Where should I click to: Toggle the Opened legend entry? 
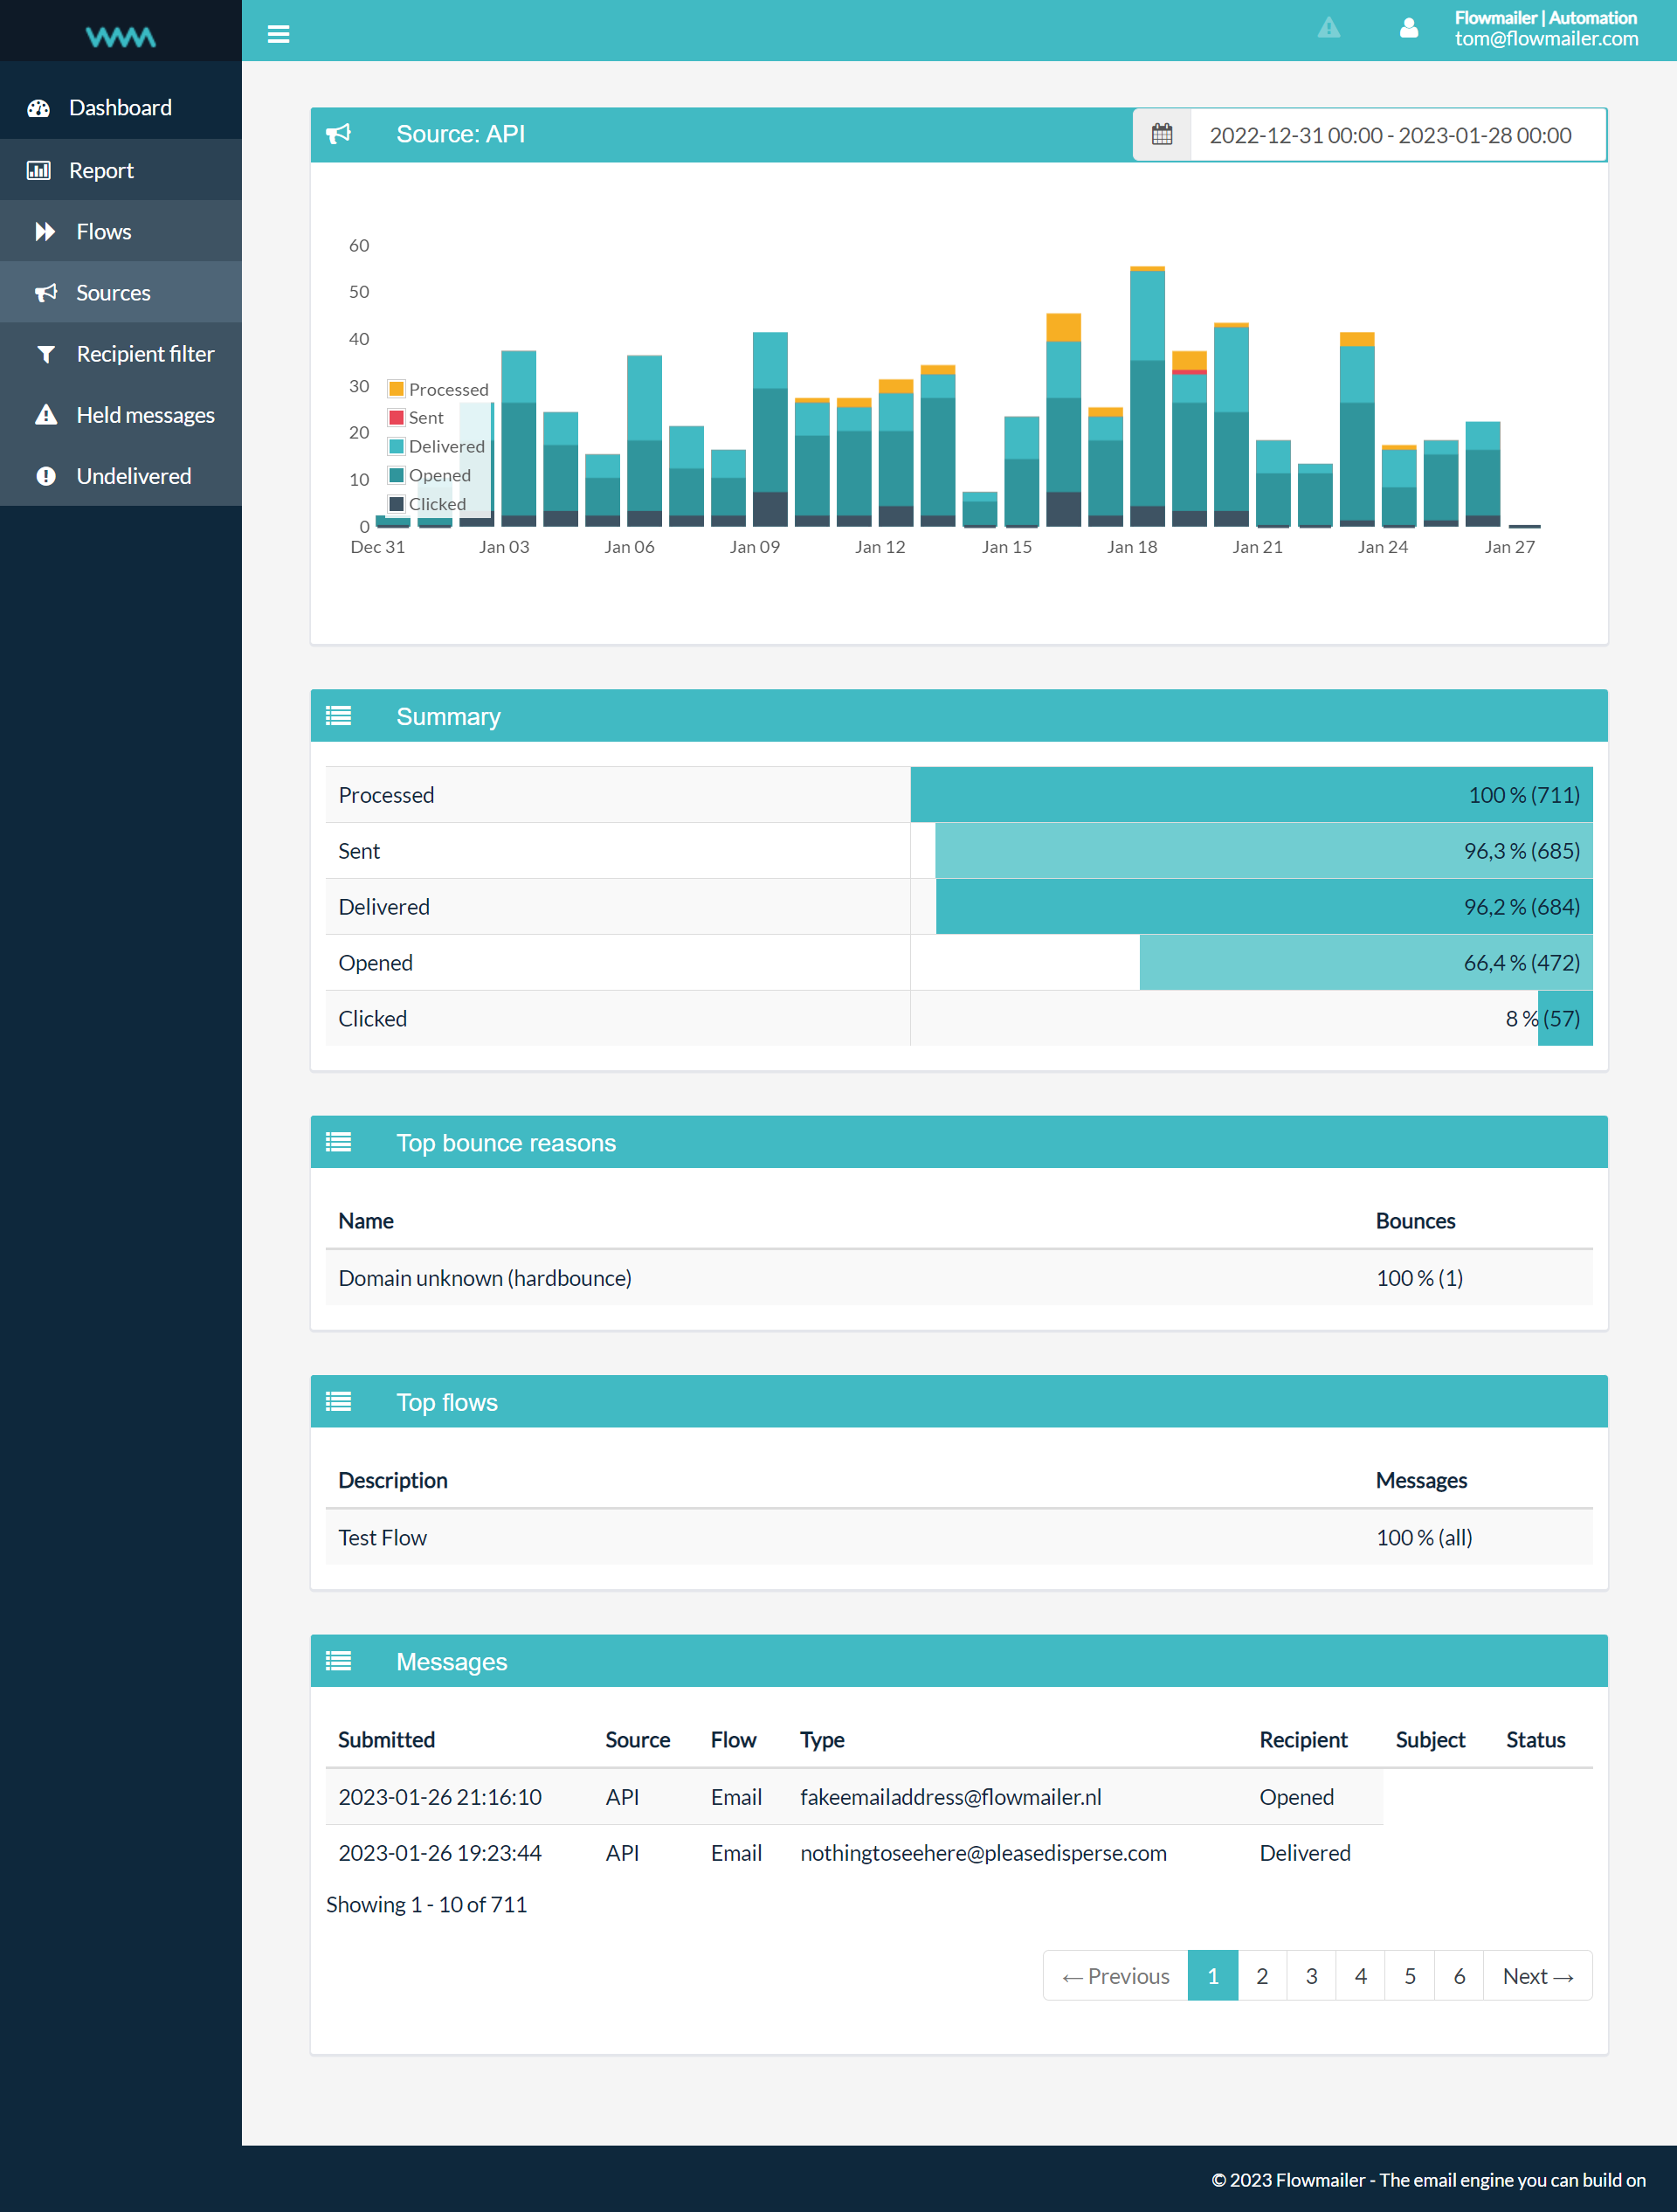429,475
